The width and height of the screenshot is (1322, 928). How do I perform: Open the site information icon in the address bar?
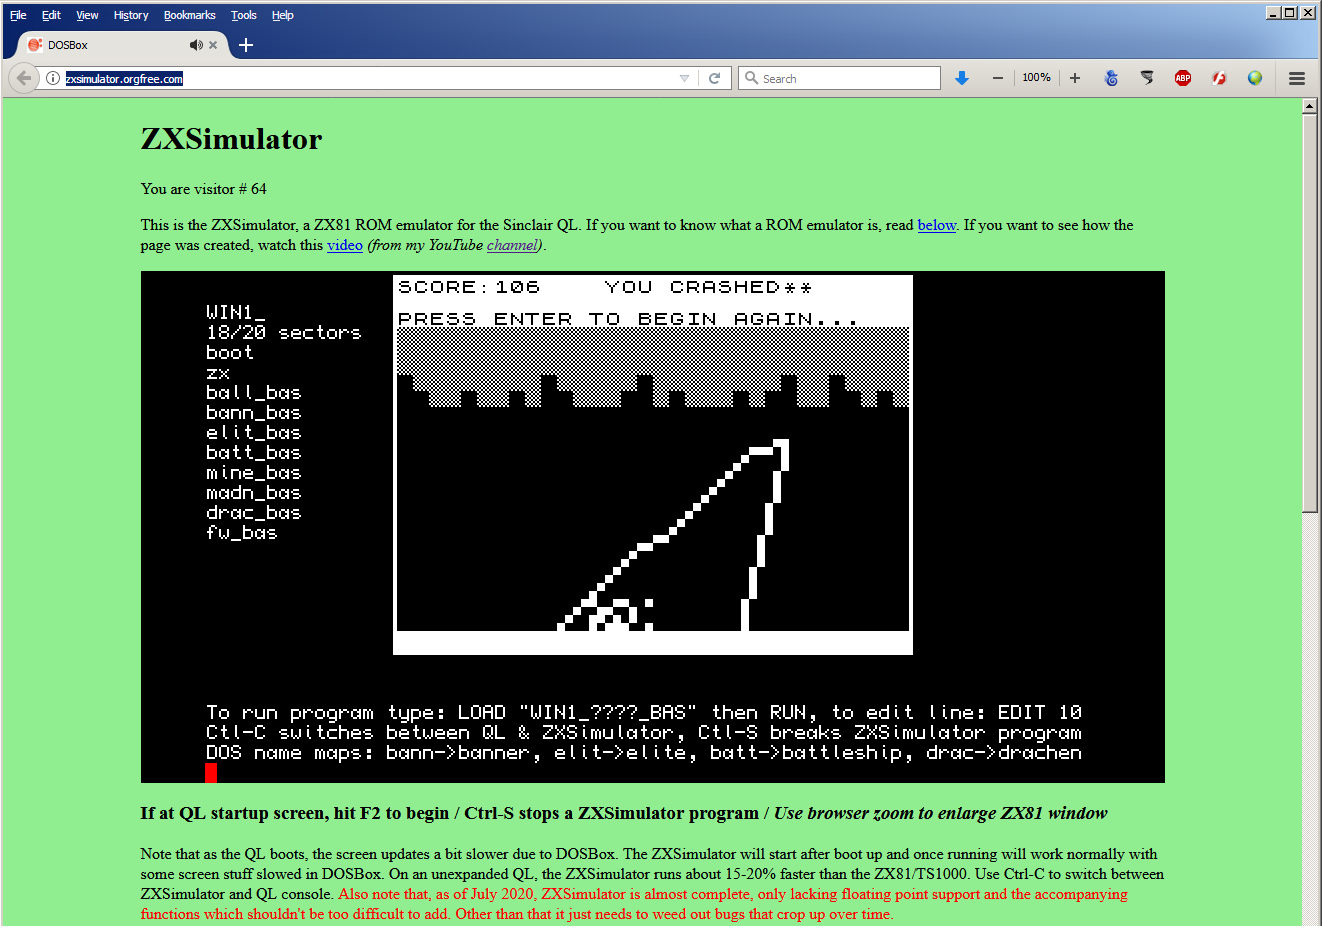(x=53, y=78)
